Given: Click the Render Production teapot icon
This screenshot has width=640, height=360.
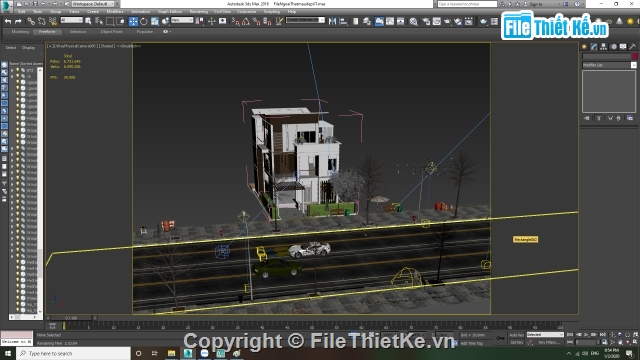Looking at the screenshot, I should [447, 21].
